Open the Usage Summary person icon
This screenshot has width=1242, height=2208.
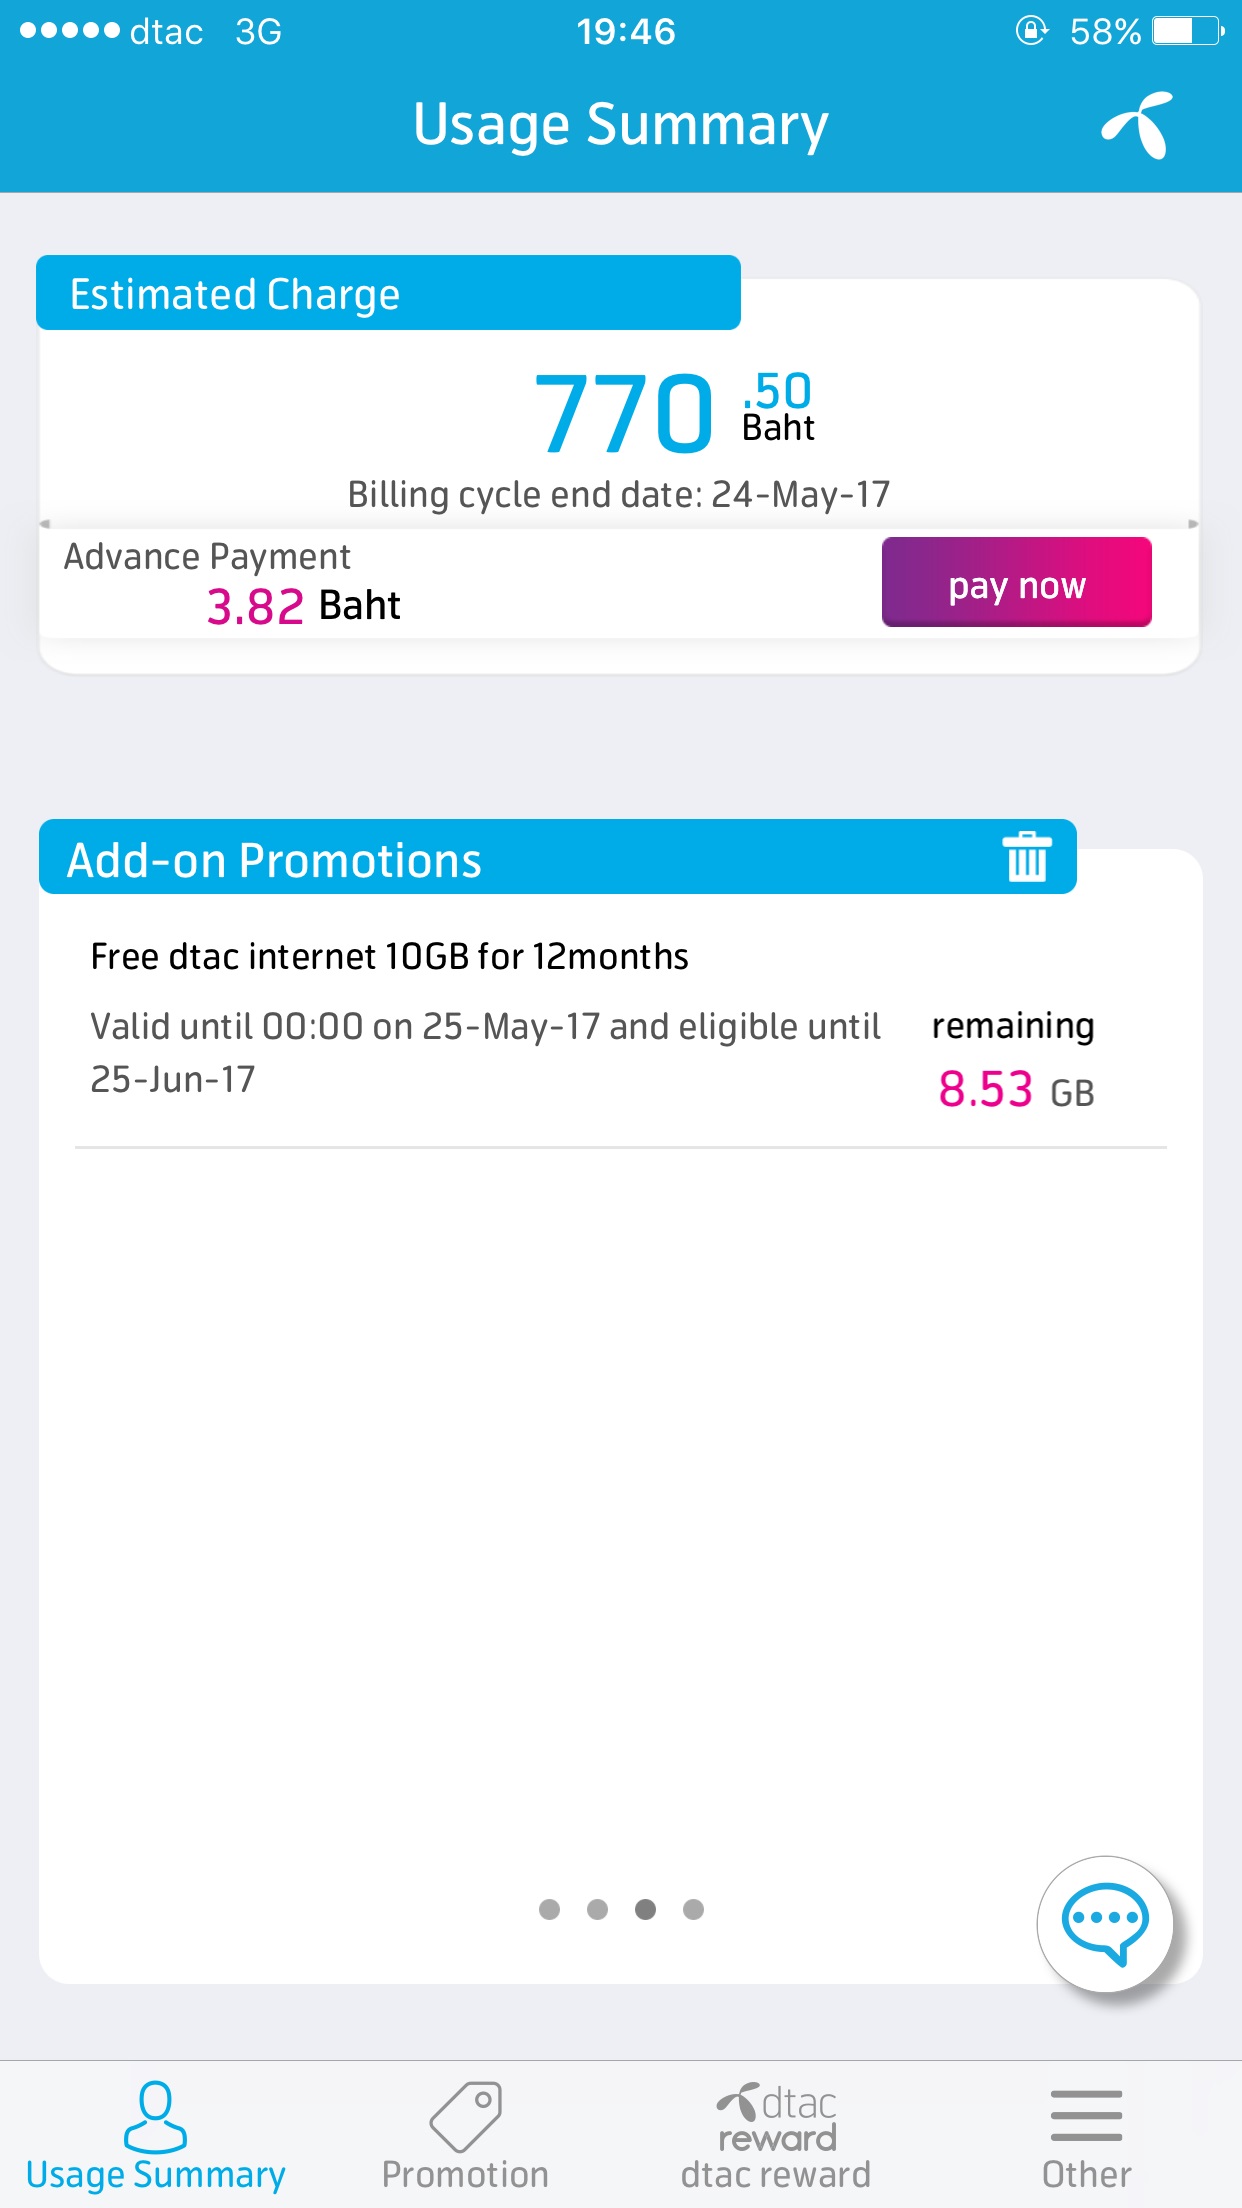coord(155,2116)
